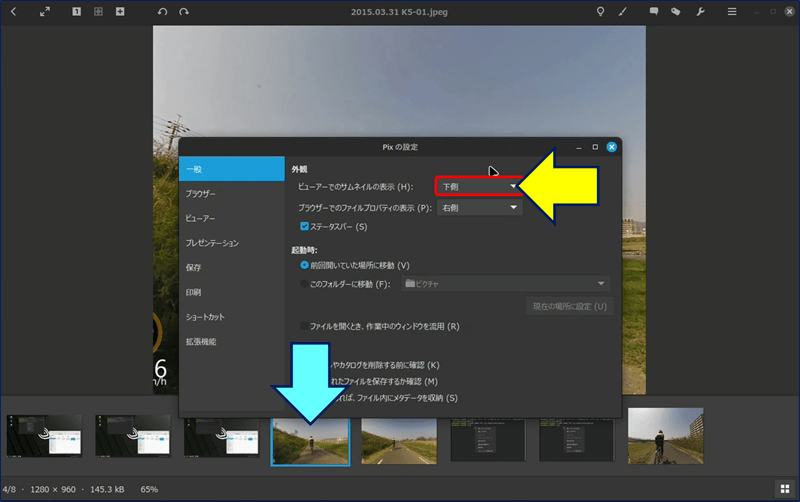Zoom in using the plus icon
Image resolution: width=800 pixels, height=502 pixels.
pyautogui.click(x=120, y=11)
